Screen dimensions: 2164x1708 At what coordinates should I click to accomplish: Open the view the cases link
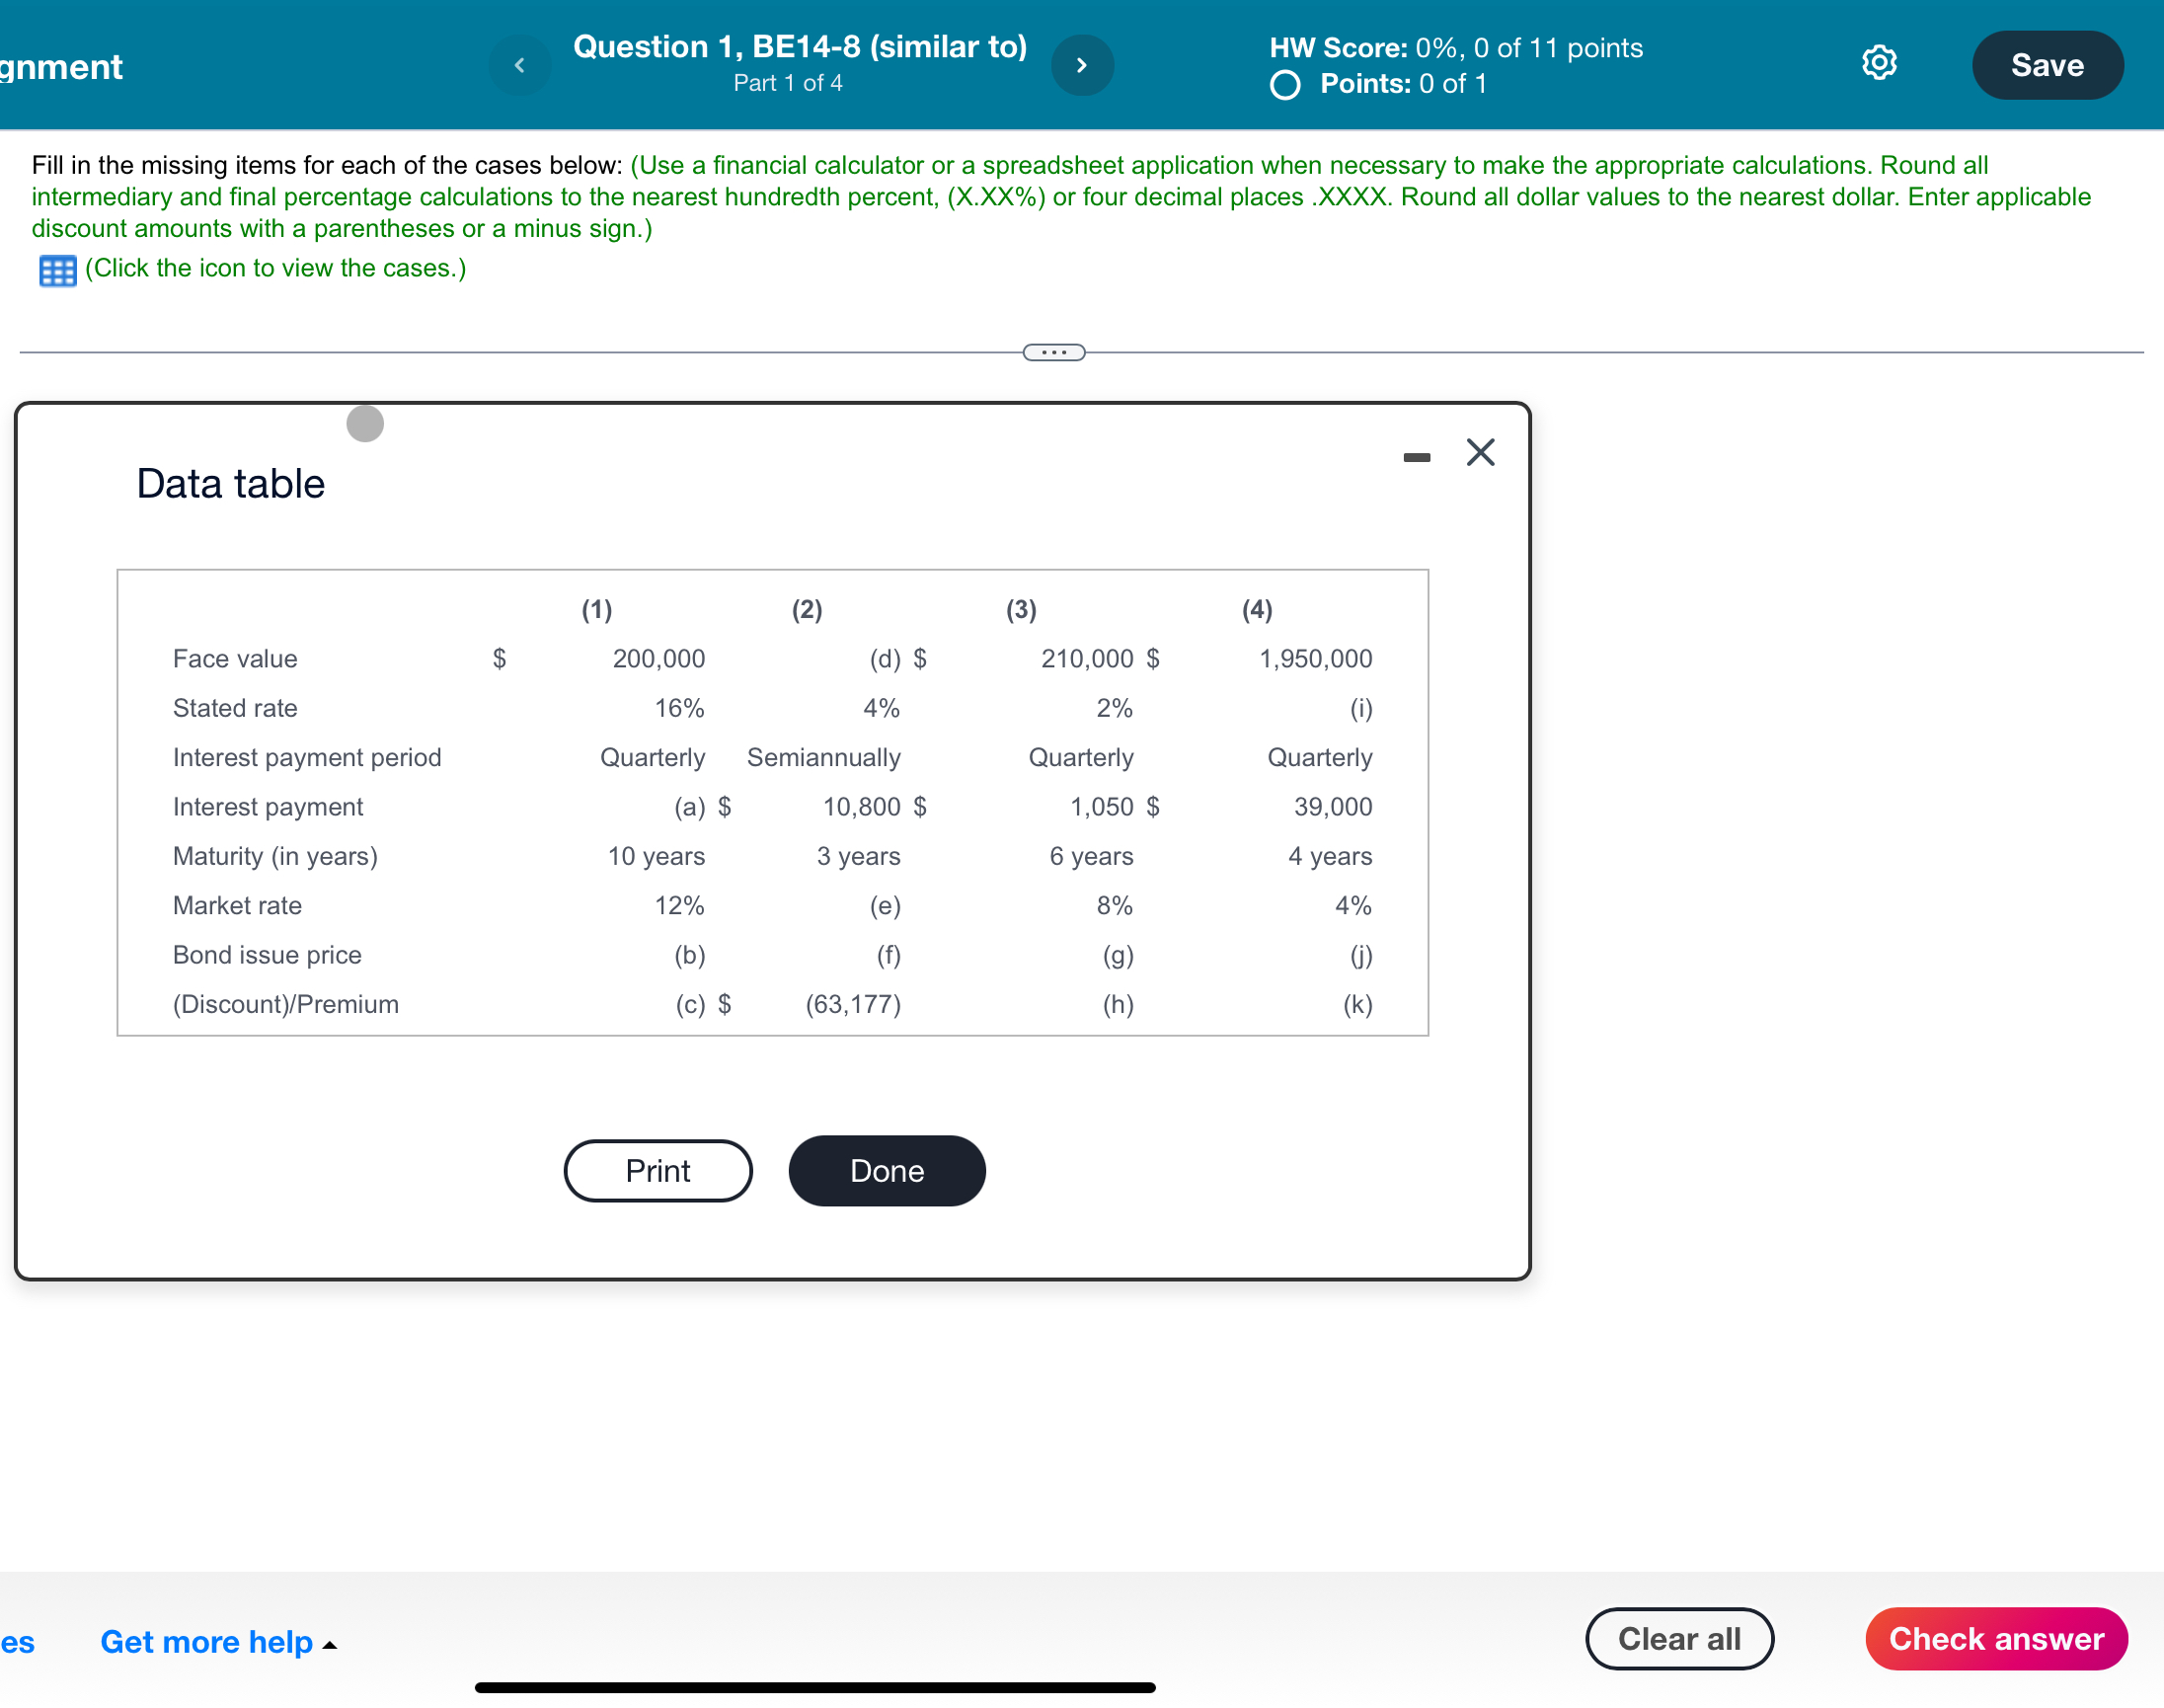[275, 268]
